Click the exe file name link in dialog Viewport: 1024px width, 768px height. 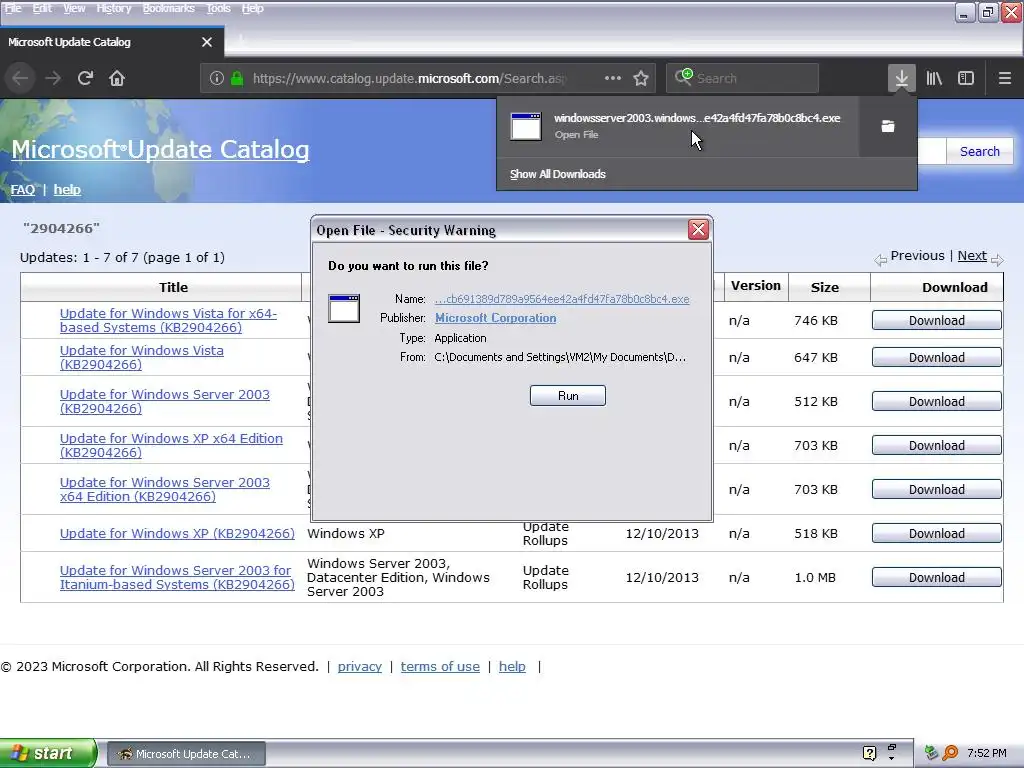(562, 299)
